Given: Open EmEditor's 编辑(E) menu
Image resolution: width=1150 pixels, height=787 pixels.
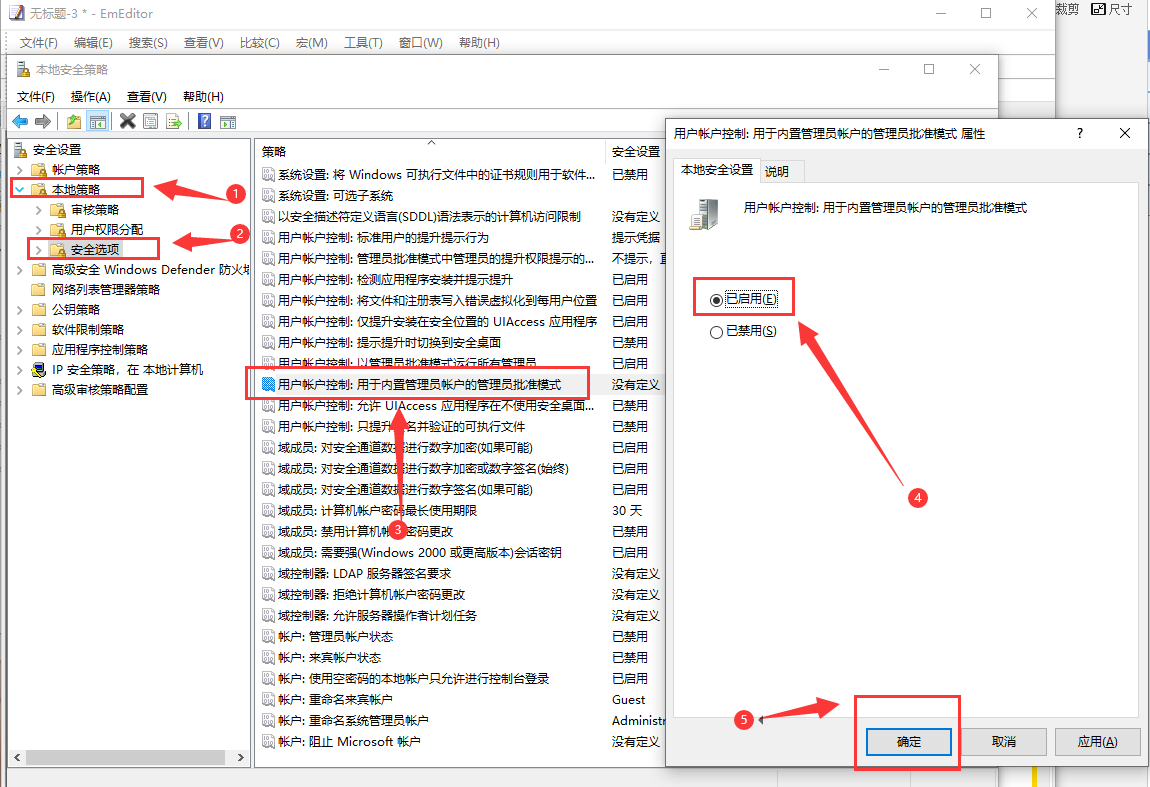Looking at the screenshot, I should (93, 43).
